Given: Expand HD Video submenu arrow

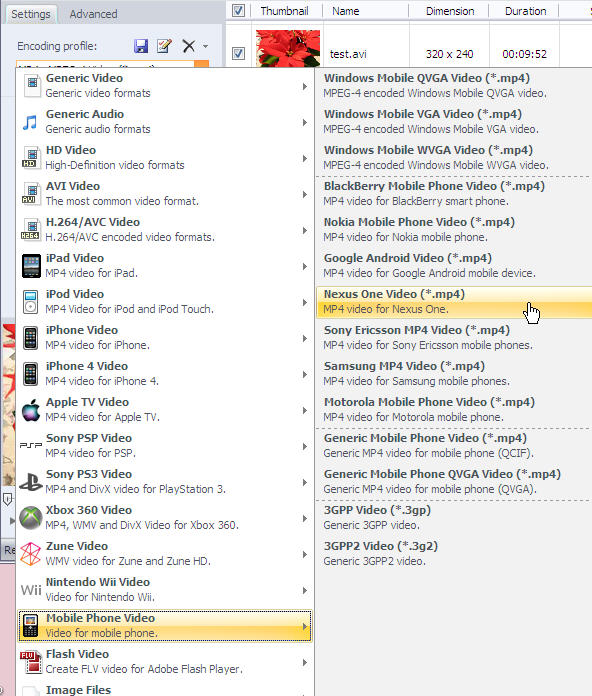Looking at the screenshot, I should coord(304,158).
